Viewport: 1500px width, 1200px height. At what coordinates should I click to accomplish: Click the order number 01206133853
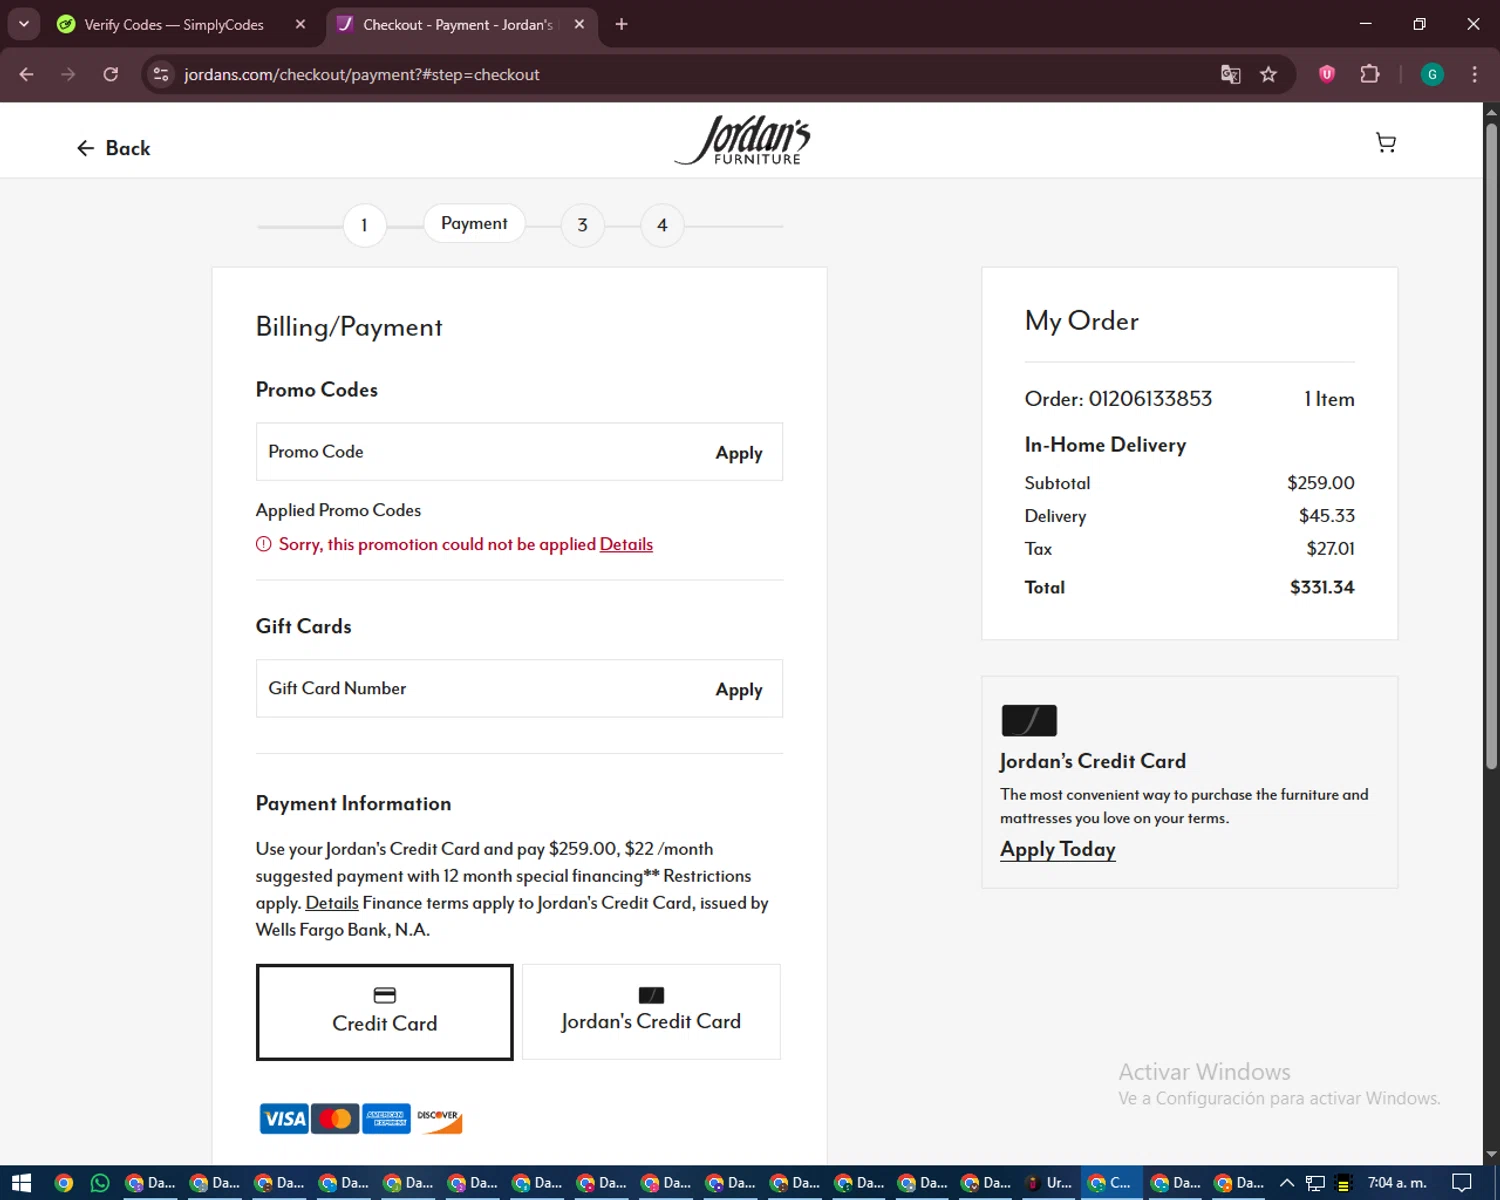pos(1150,399)
